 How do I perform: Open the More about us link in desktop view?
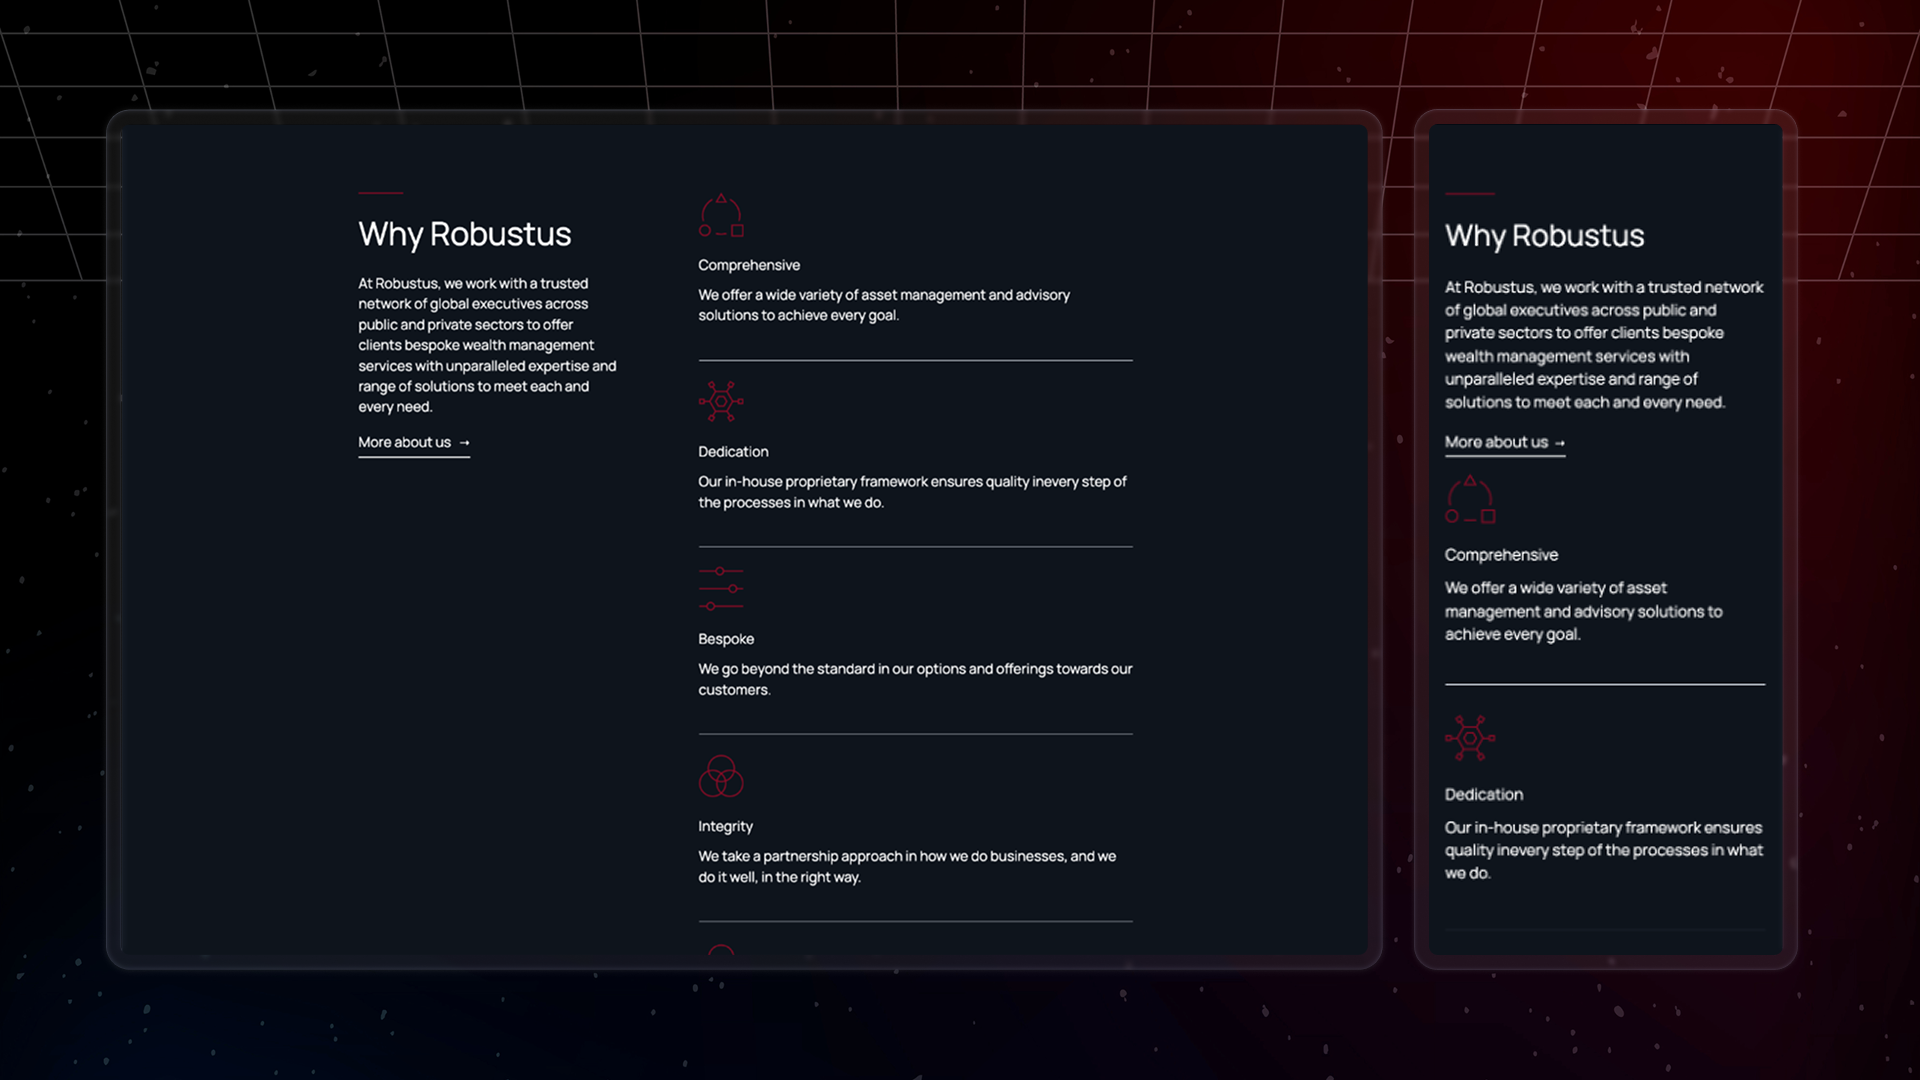[404, 442]
